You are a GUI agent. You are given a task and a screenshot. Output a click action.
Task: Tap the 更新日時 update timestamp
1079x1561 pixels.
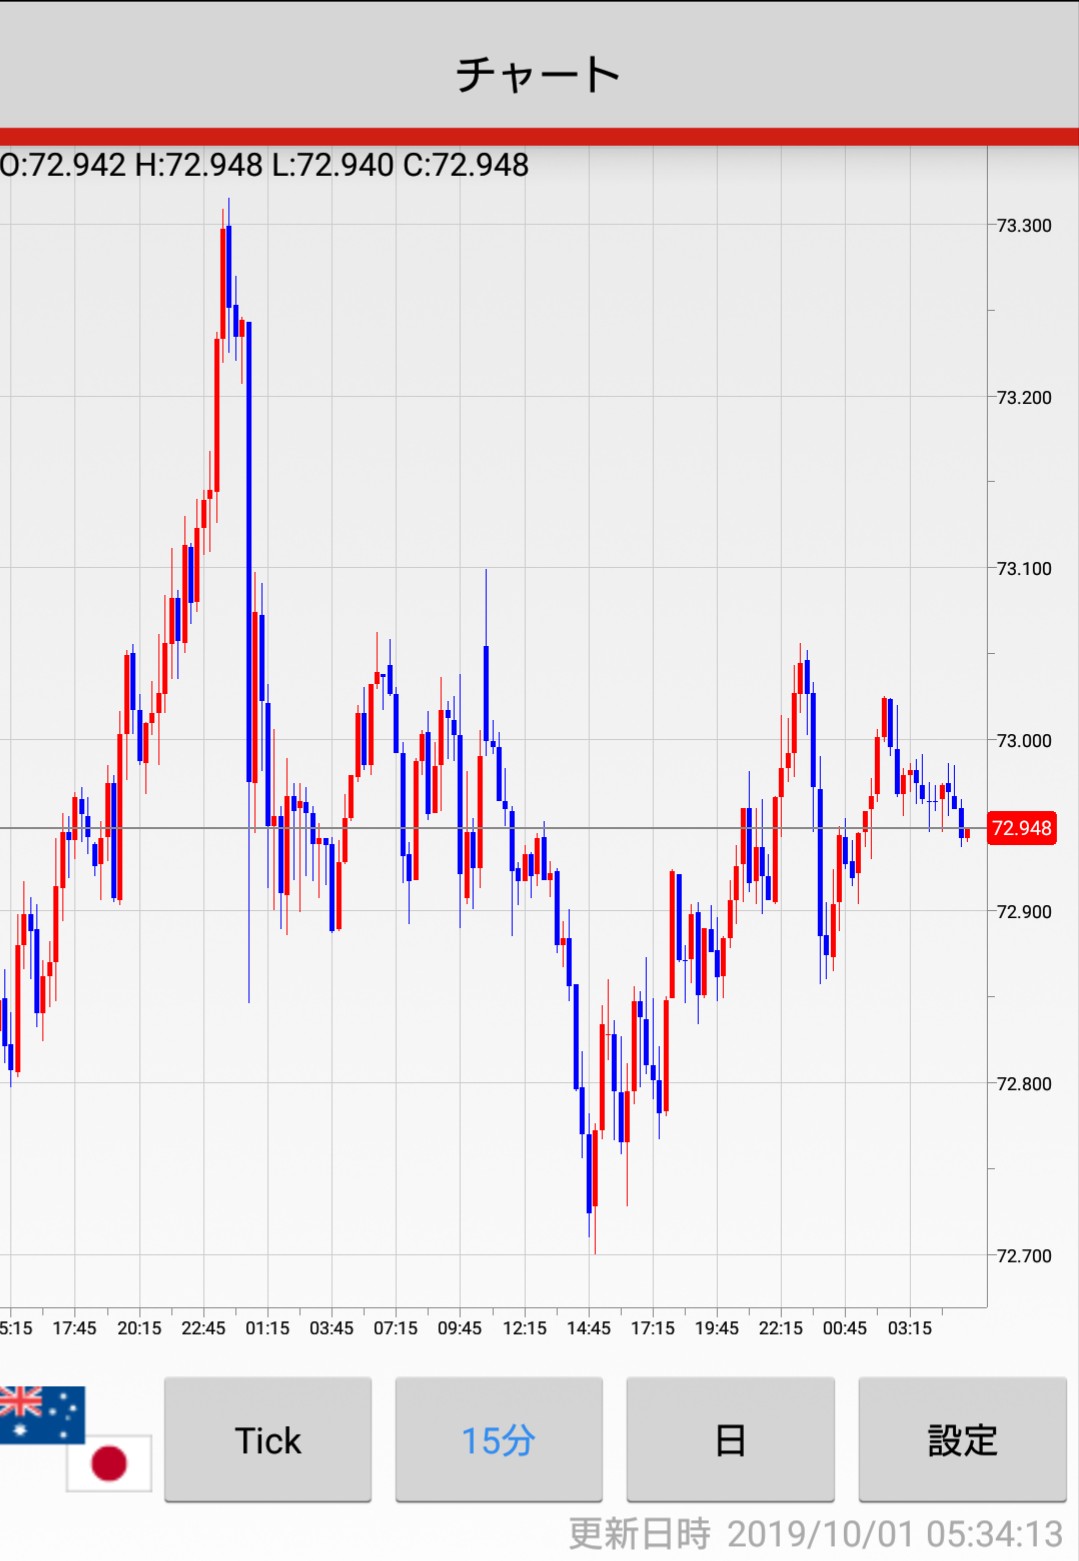click(x=815, y=1533)
